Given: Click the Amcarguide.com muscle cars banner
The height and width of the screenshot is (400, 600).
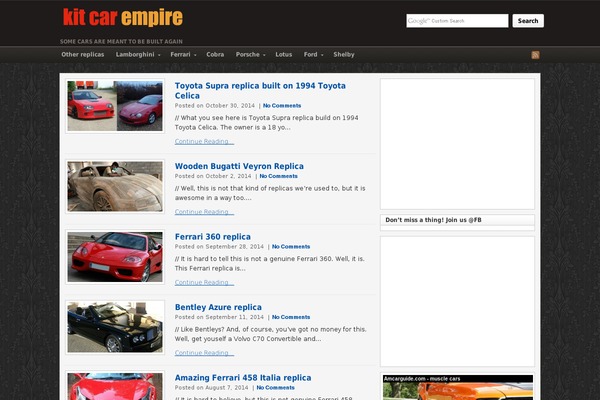Looking at the screenshot, I should pyautogui.click(x=458, y=387).
